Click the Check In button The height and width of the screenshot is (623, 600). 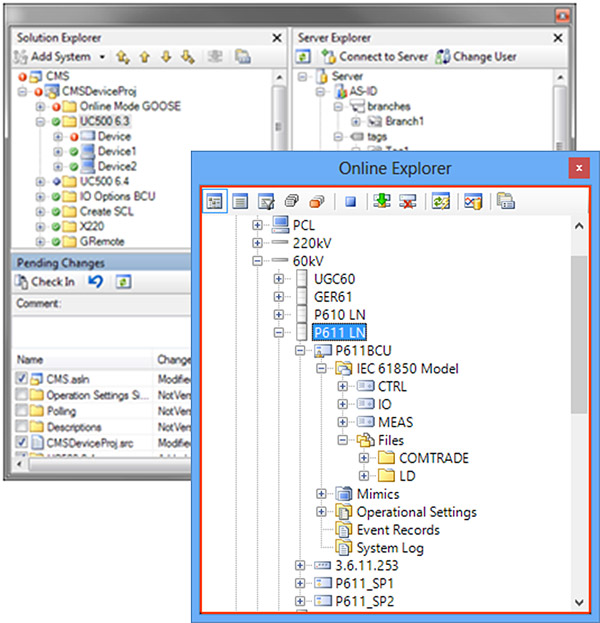coord(45,282)
